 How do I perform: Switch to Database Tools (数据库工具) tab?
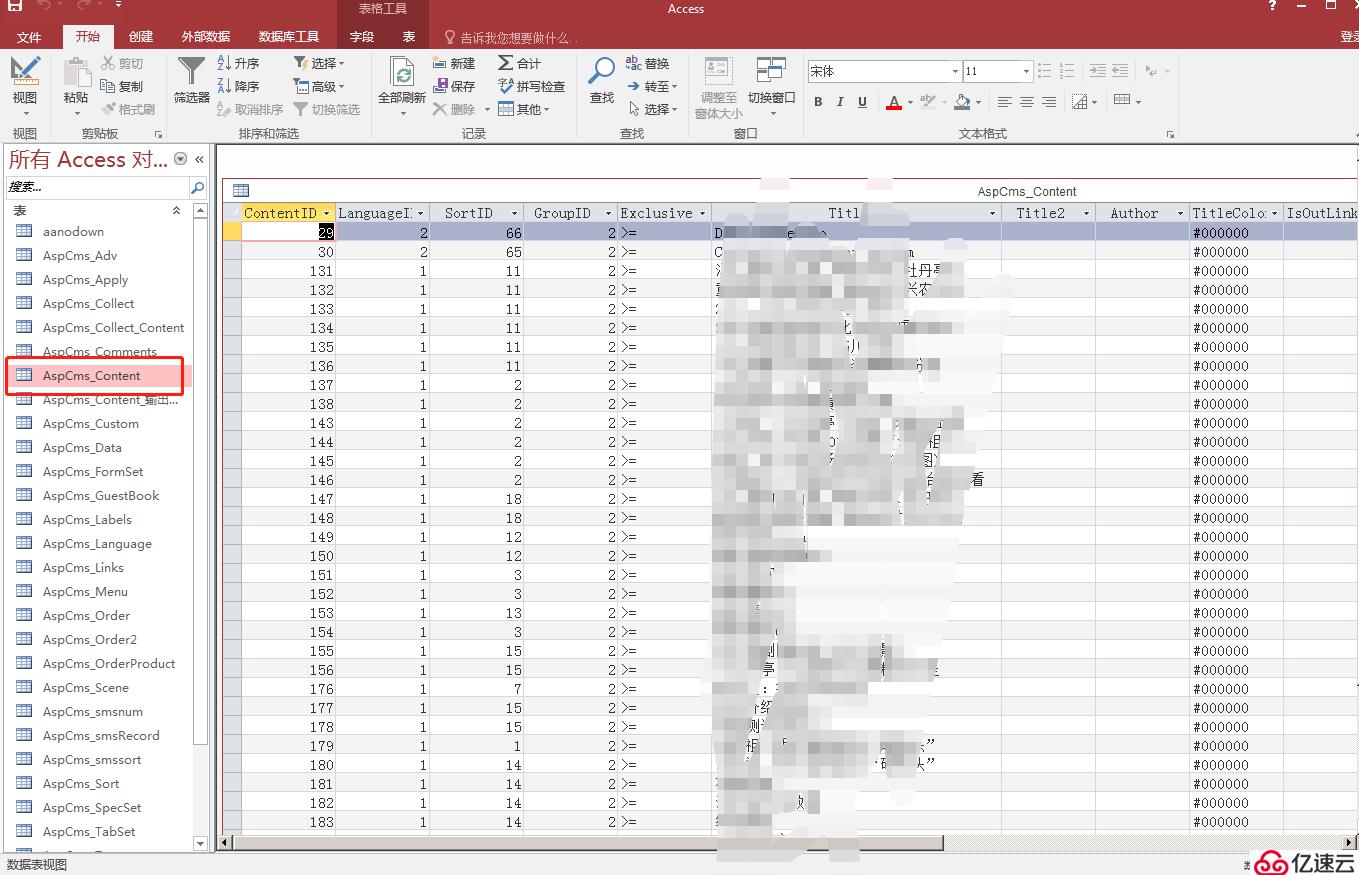(x=289, y=37)
